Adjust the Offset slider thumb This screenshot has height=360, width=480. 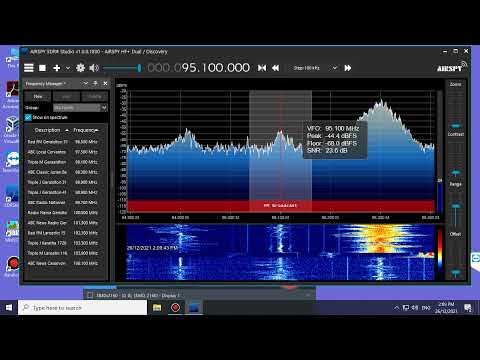point(456,272)
